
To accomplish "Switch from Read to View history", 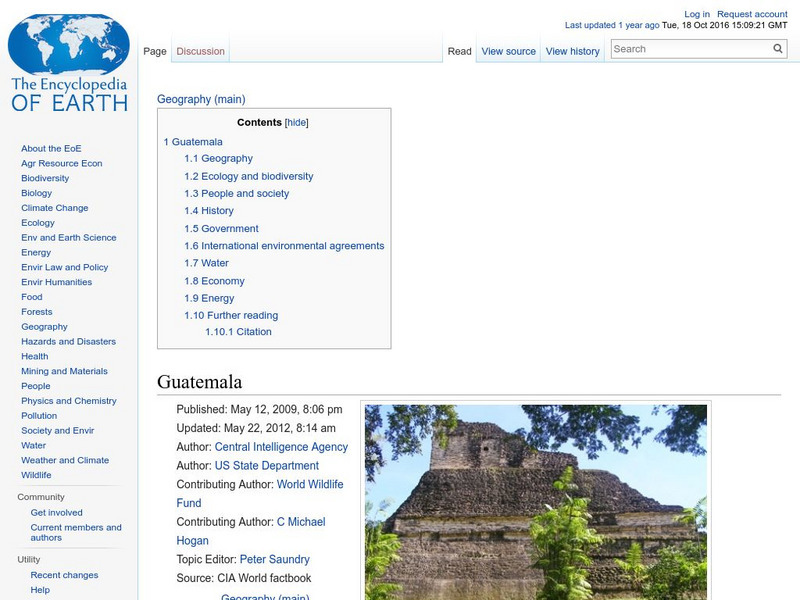I will tap(572, 50).
